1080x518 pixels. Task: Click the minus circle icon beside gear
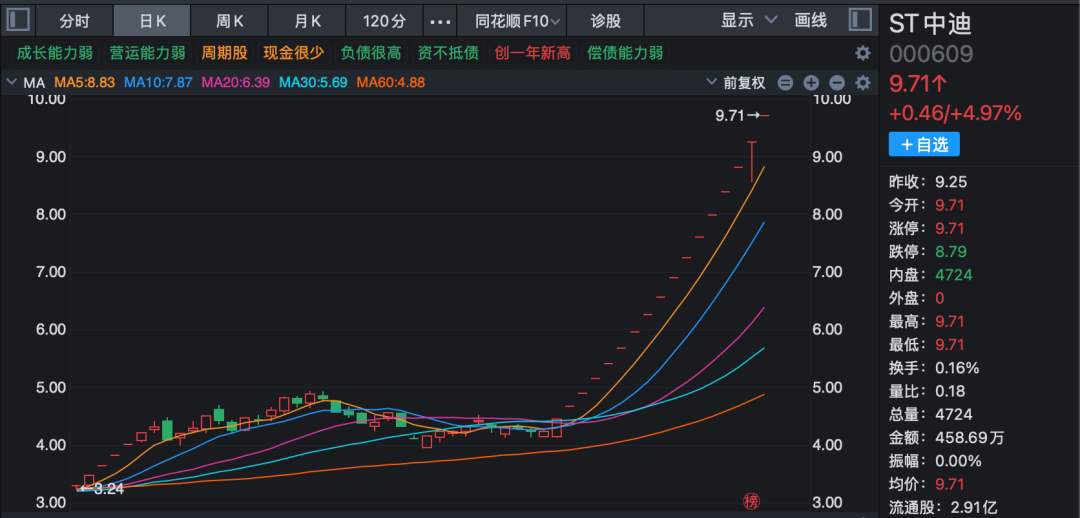pyautogui.click(x=837, y=83)
